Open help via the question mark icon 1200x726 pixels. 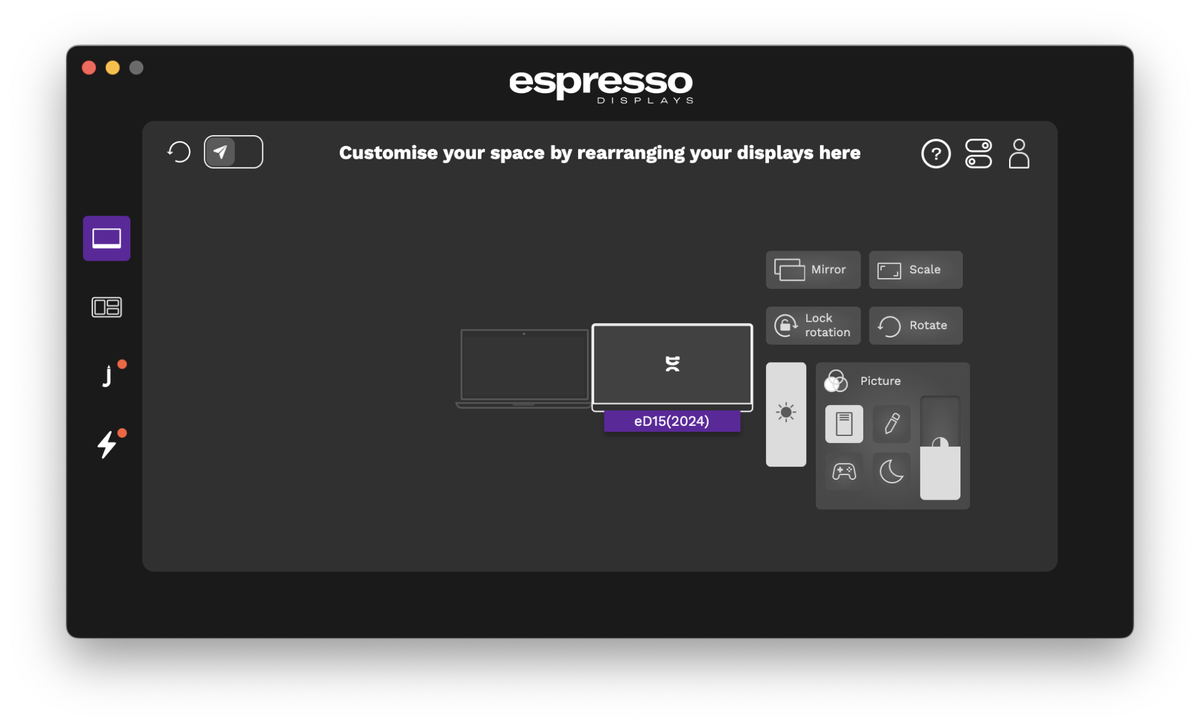click(x=935, y=153)
